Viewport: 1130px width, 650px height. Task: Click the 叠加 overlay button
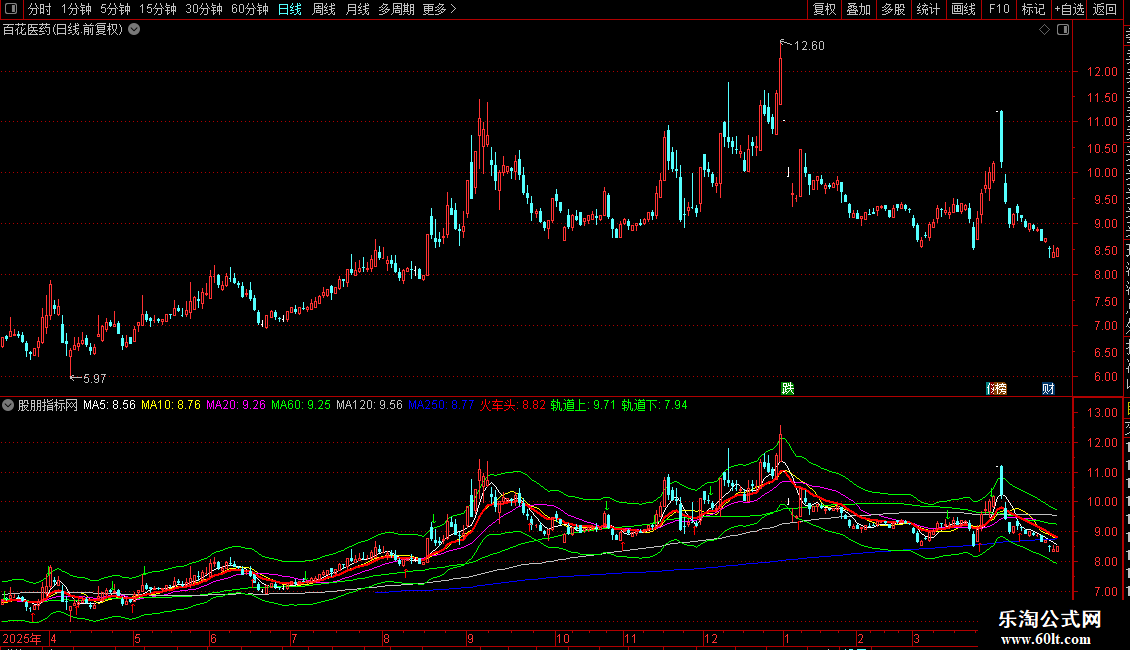click(858, 9)
